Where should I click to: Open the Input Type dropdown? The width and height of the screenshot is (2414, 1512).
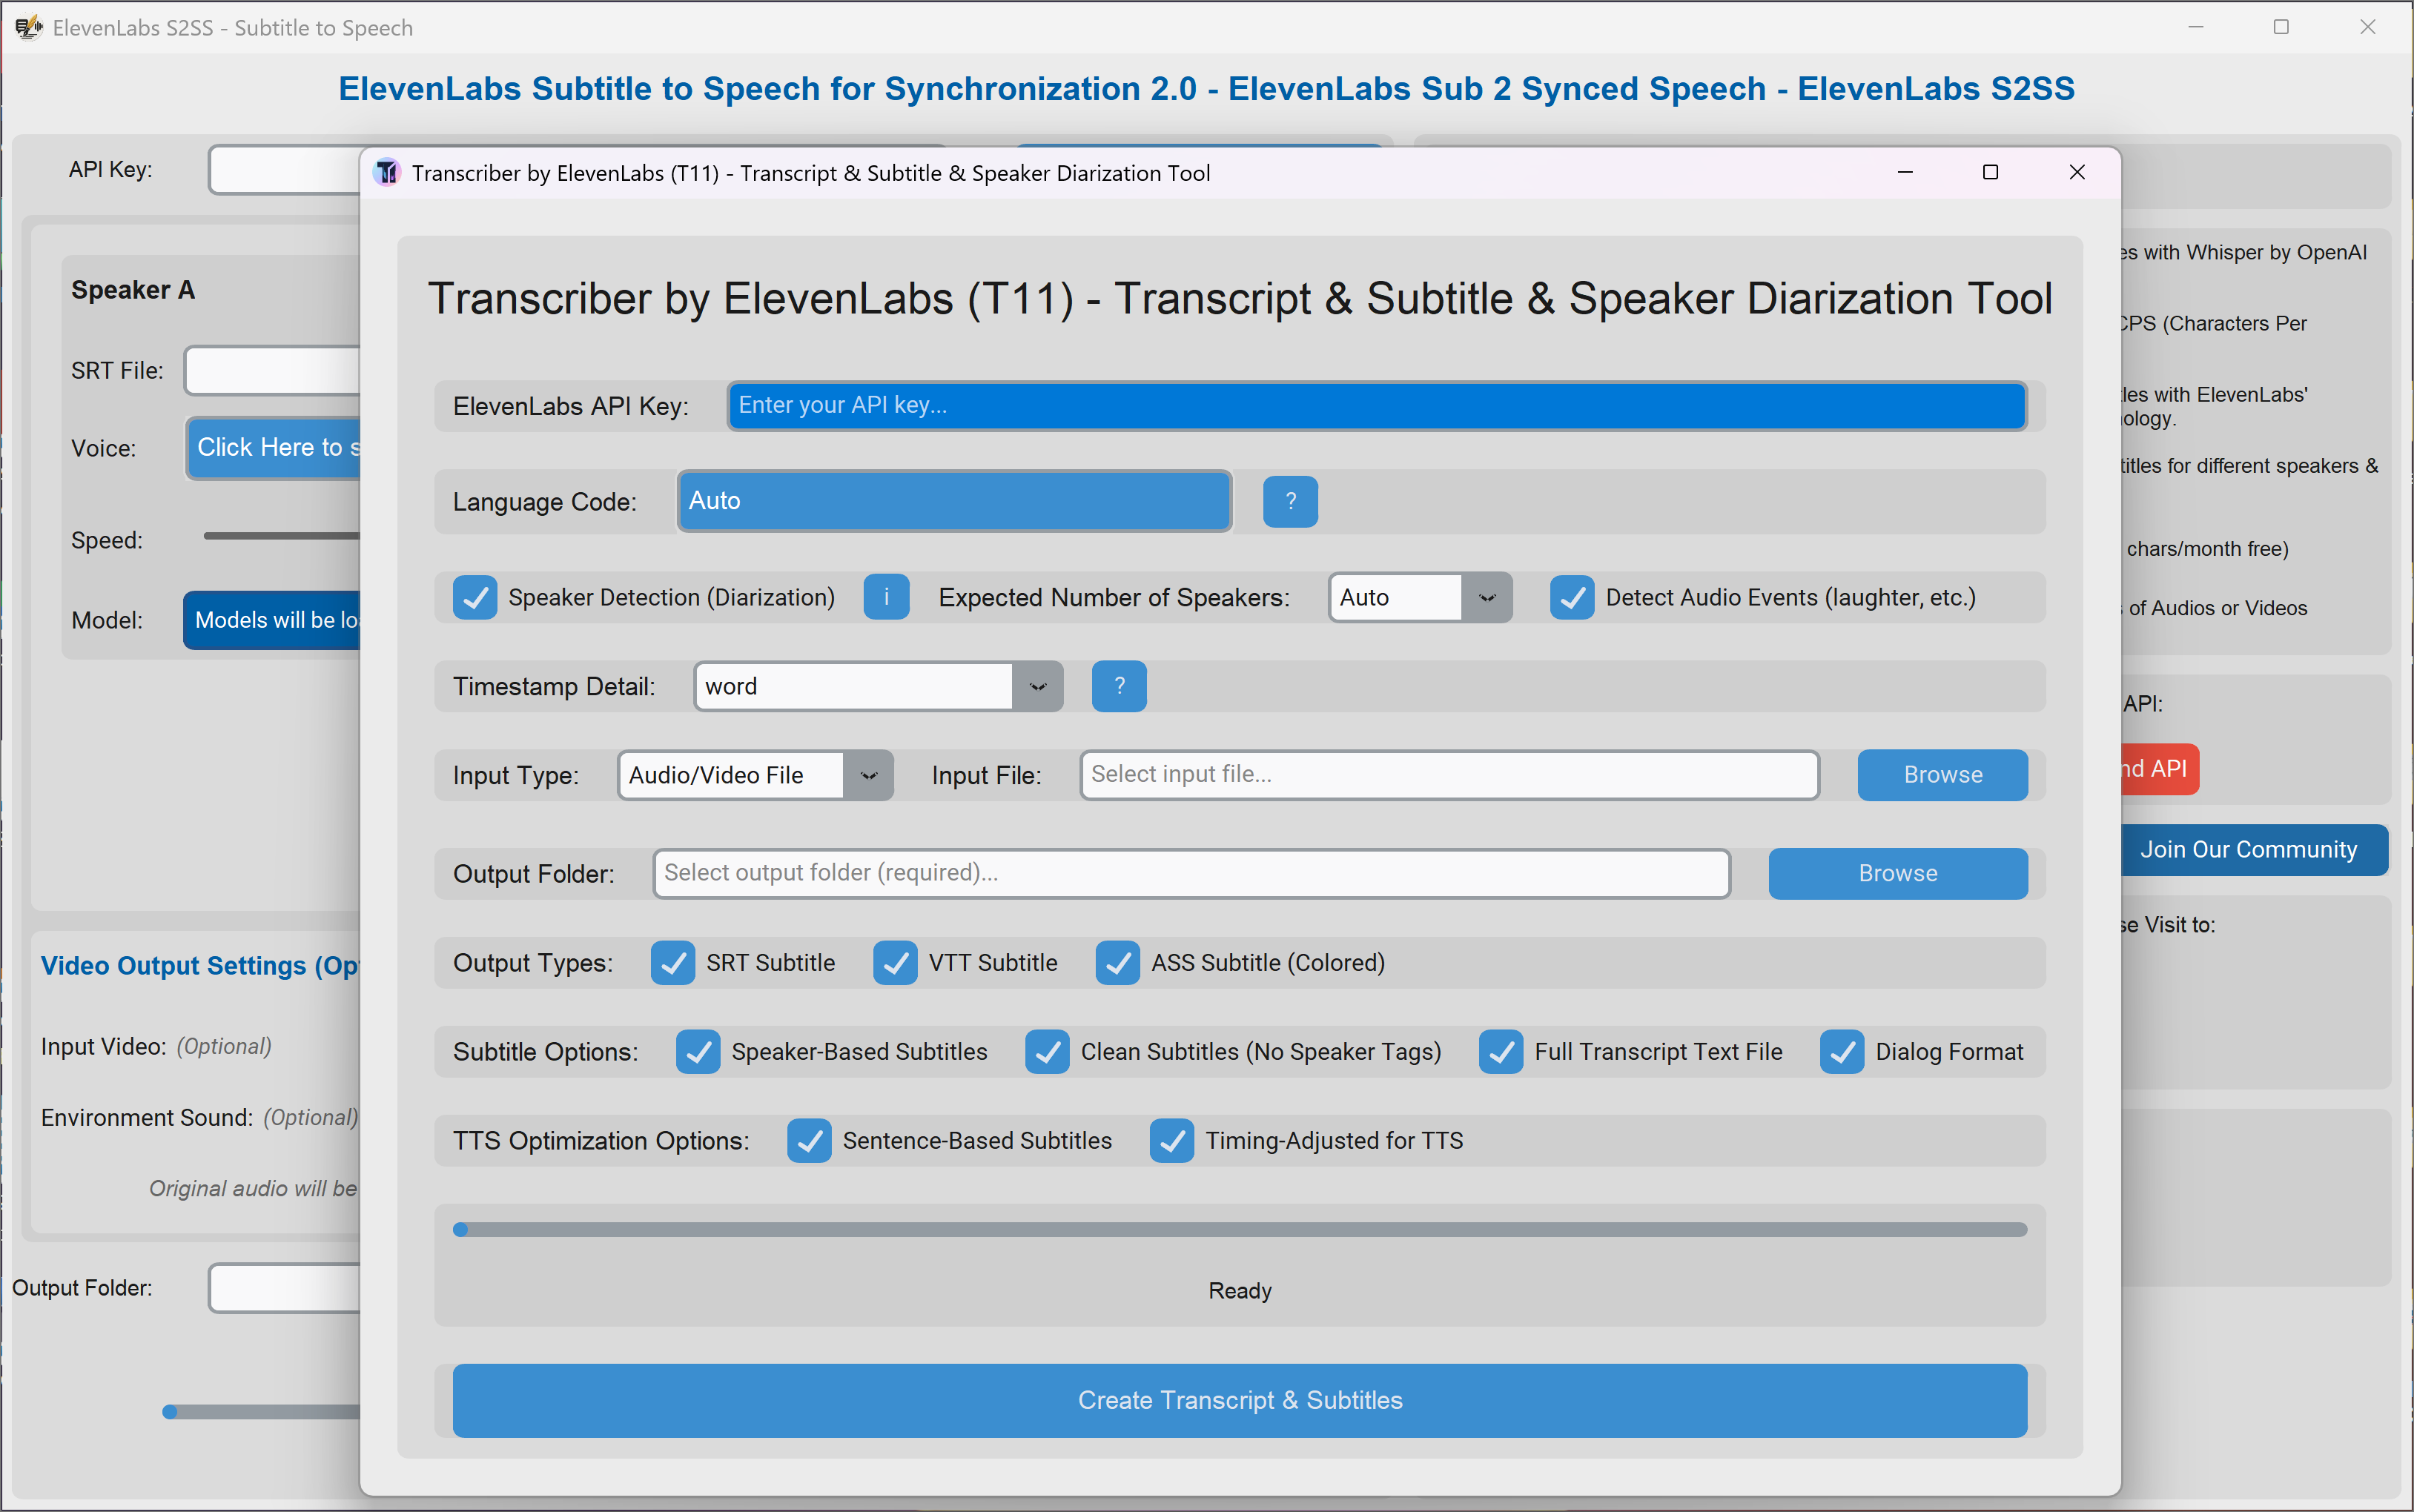click(x=868, y=775)
